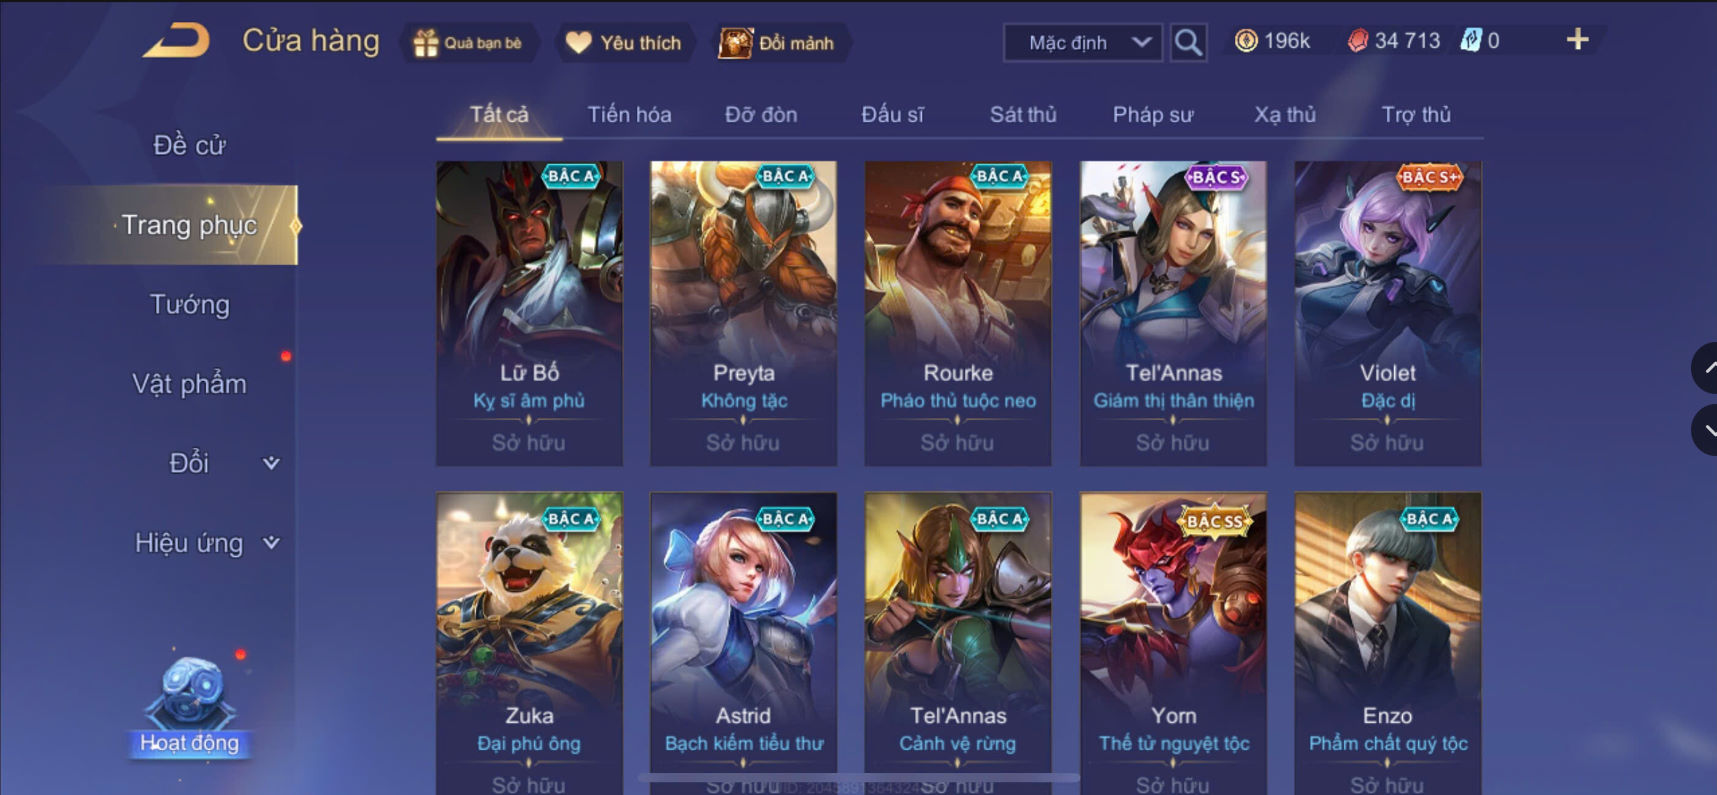Add currency using the plus icon

1577,40
